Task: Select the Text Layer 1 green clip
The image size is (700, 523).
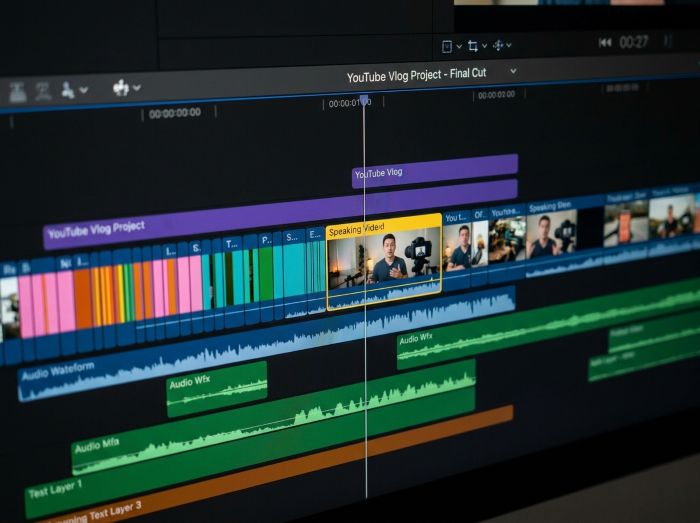Action: (250, 451)
